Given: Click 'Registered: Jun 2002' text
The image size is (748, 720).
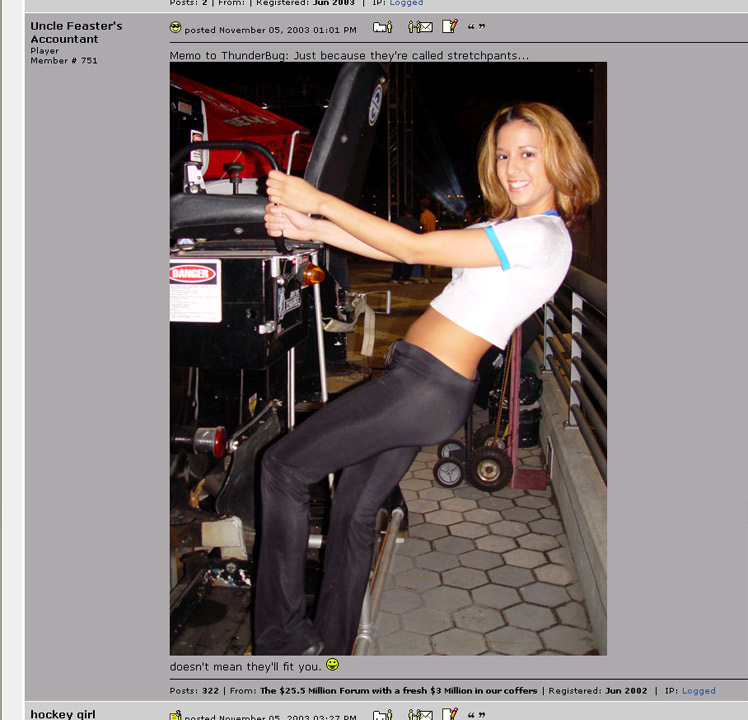Looking at the screenshot, I should [598, 690].
